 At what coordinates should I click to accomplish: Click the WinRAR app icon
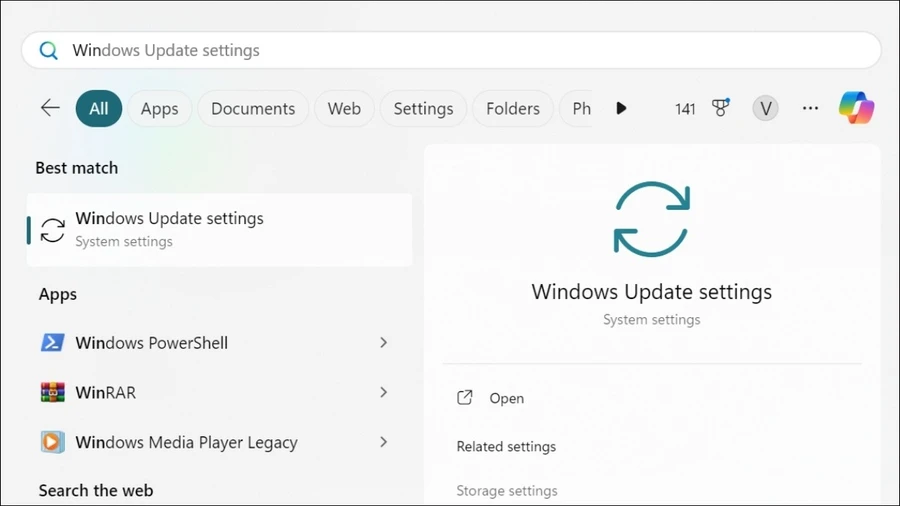point(53,392)
